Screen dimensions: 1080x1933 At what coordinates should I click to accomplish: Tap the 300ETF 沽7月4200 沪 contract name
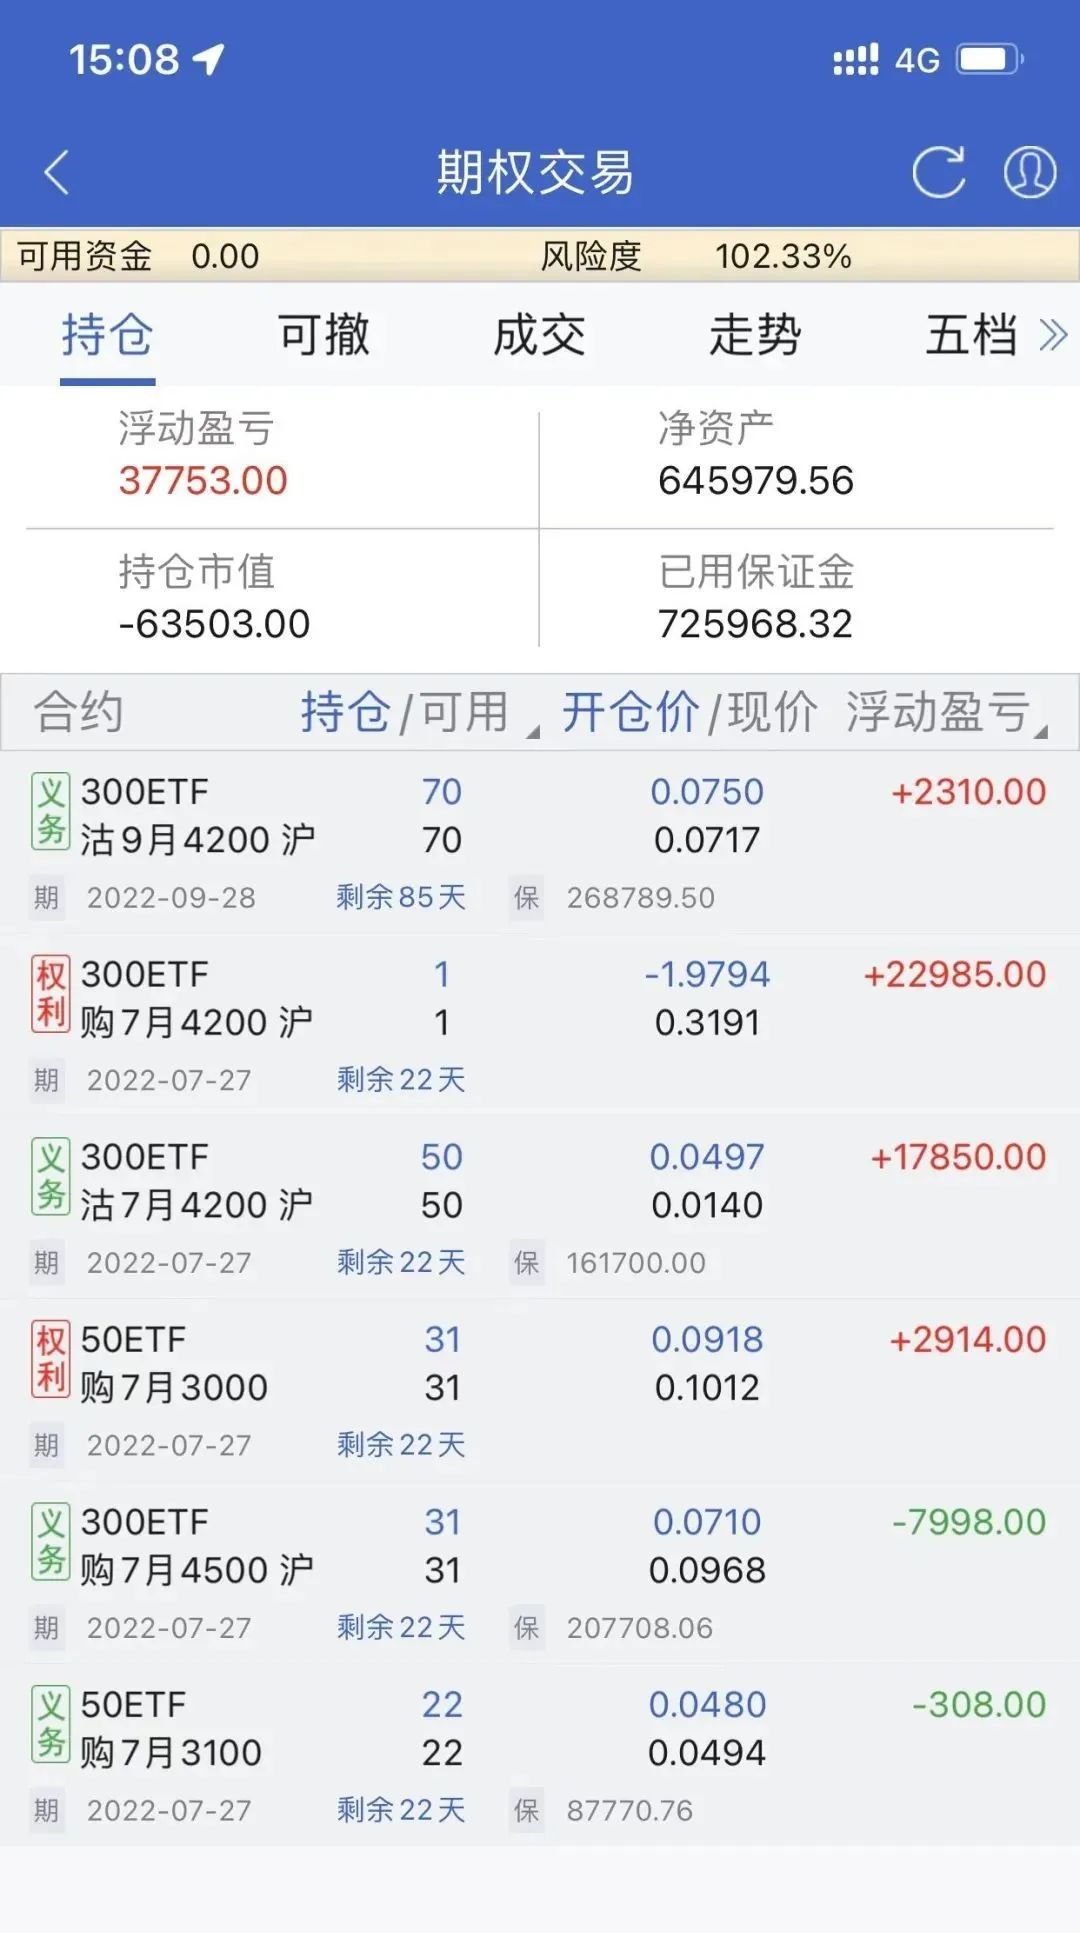tap(196, 1182)
